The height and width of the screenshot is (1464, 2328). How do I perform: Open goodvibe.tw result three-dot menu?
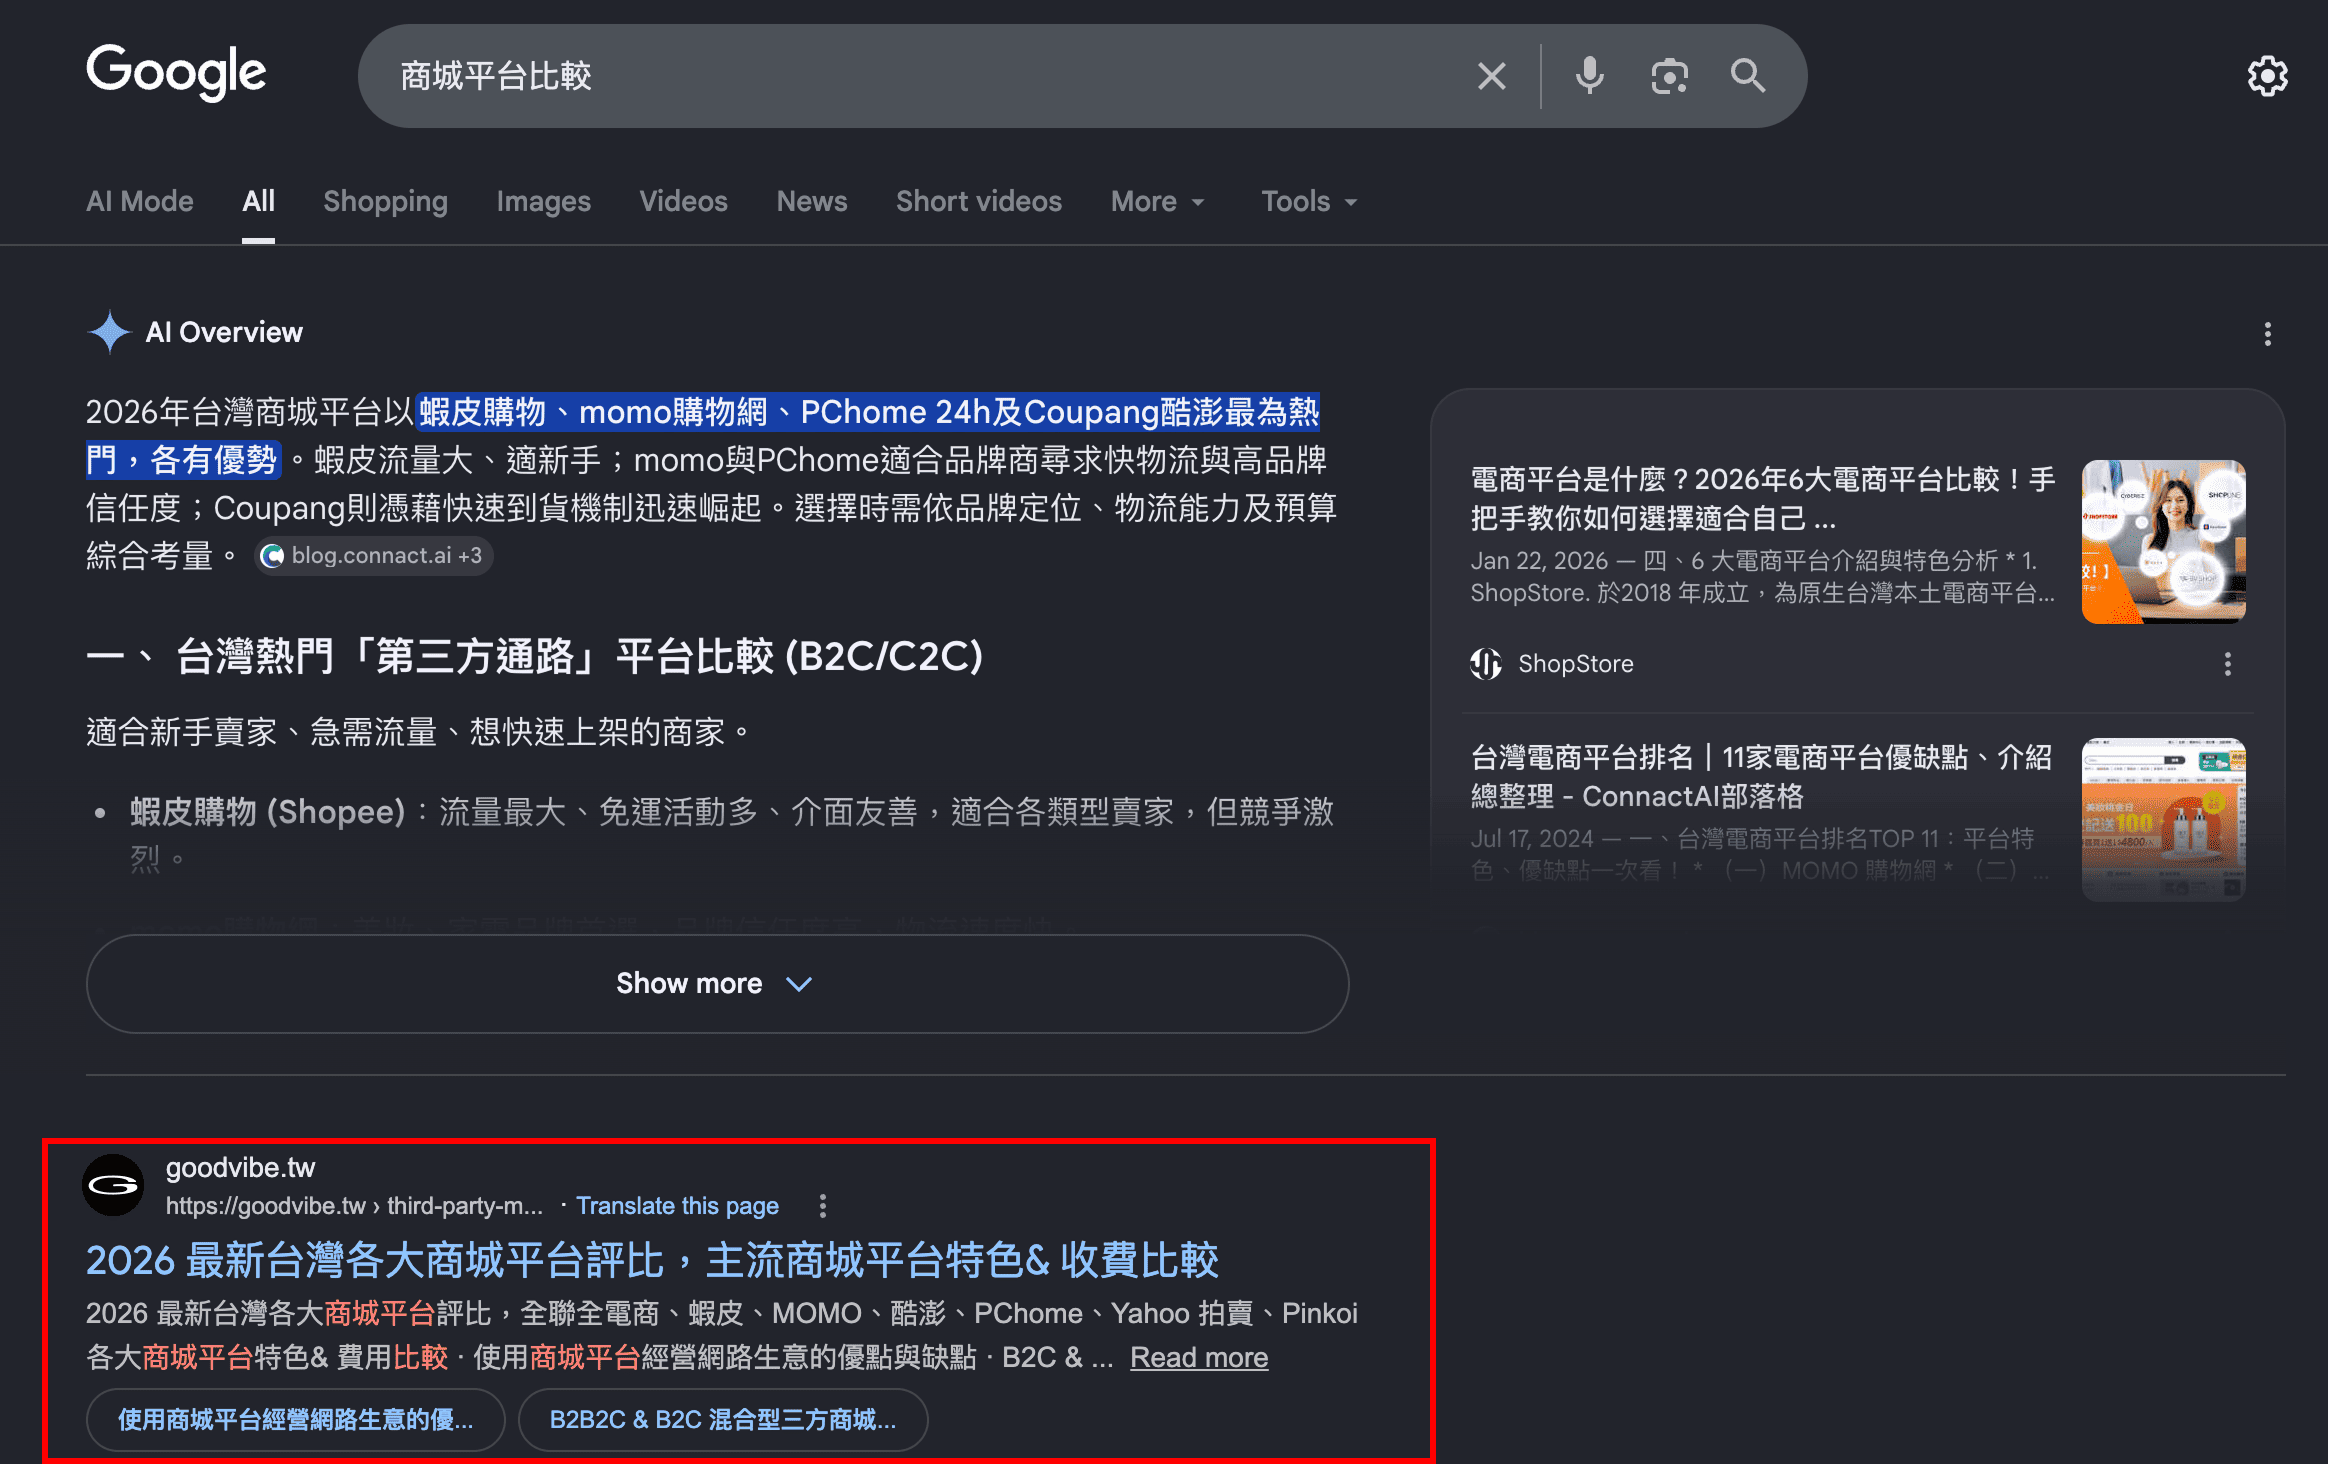(x=822, y=1206)
